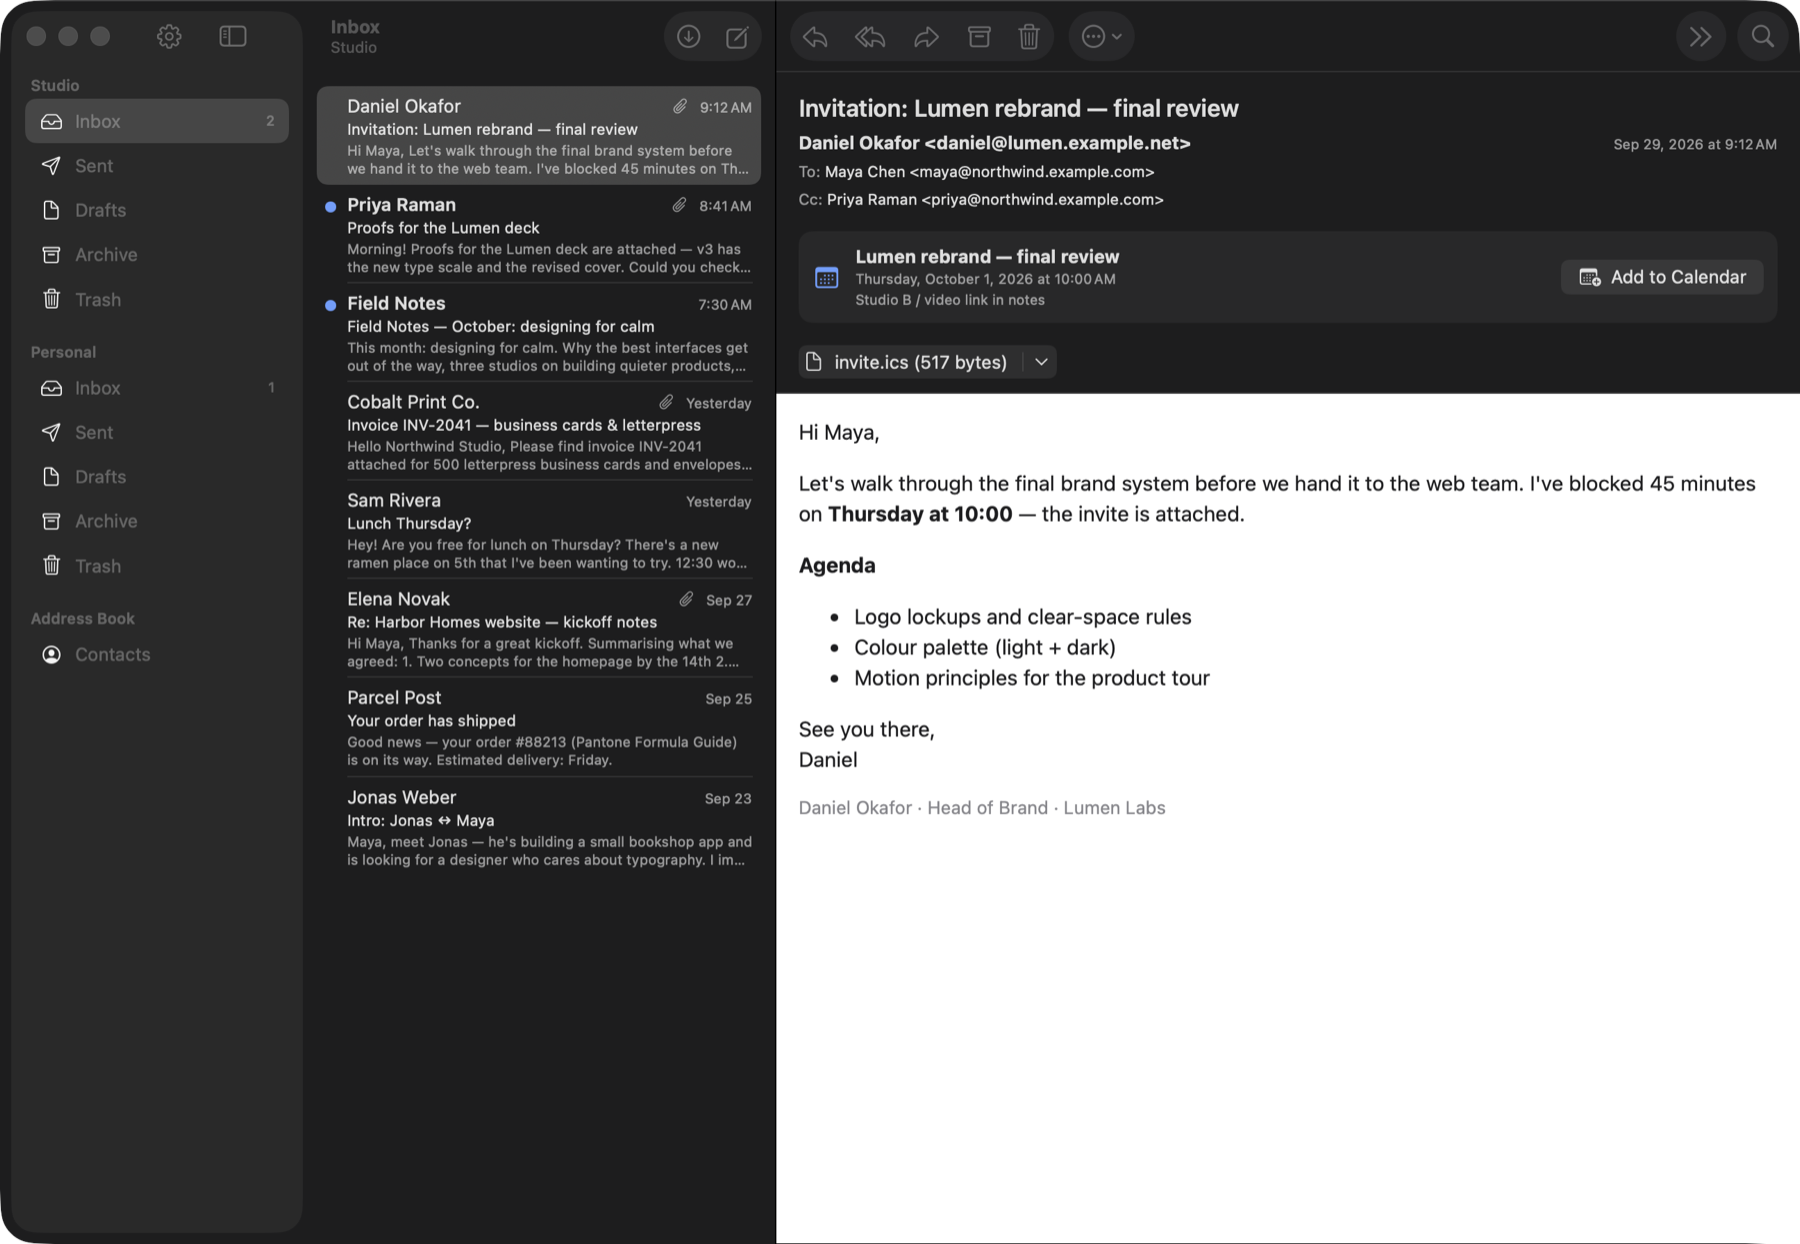This screenshot has height=1244, width=1800.
Task: Open Contacts in Address Book
Action: pos(157,654)
